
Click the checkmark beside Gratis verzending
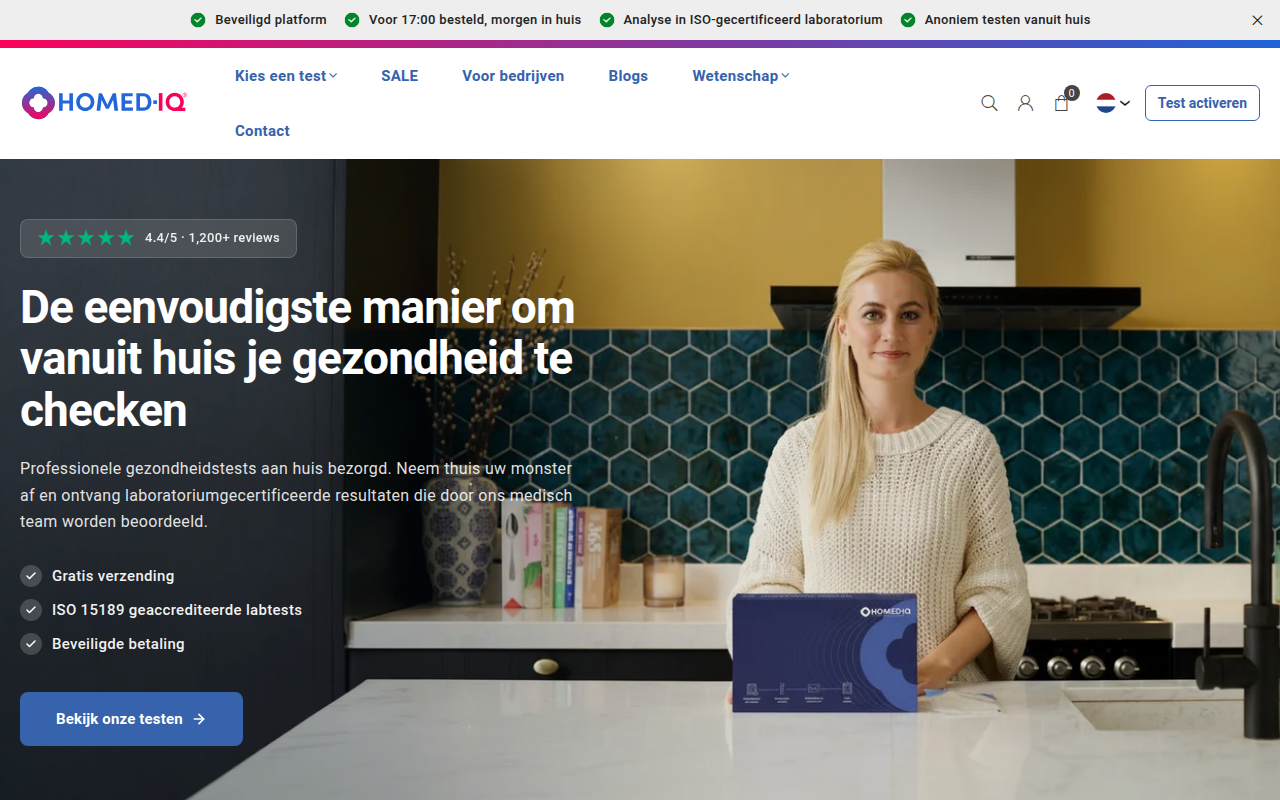coord(31,576)
